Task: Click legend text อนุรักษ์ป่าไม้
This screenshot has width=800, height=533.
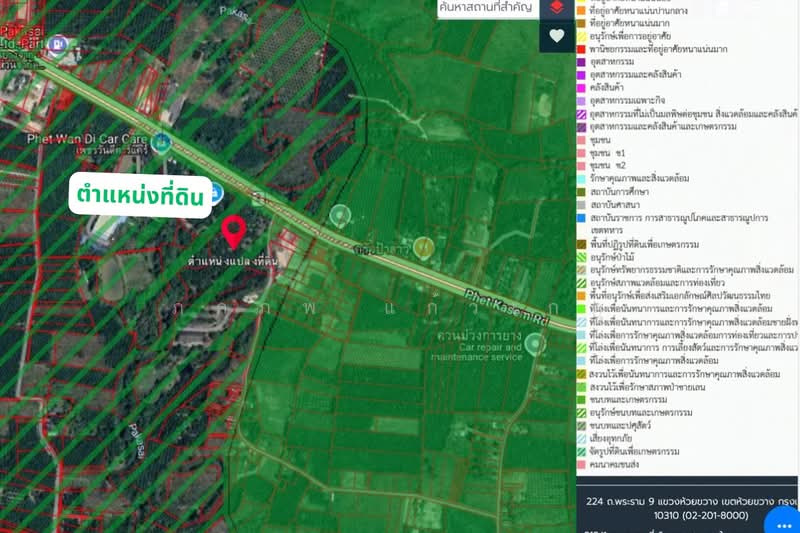Action: [x=612, y=258]
